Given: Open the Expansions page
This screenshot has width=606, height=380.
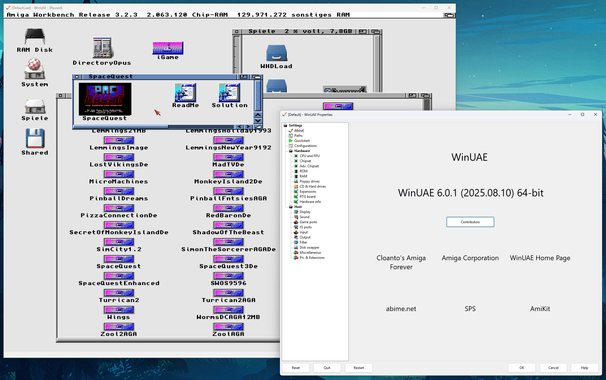Looking at the screenshot, I should (x=308, y=191).
